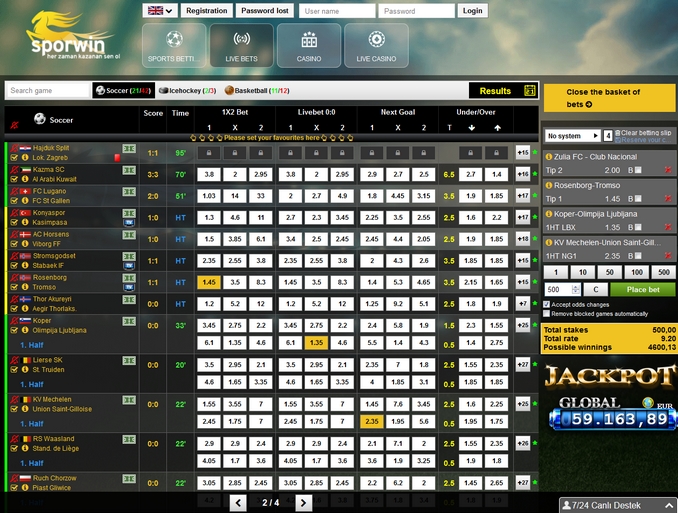Screen dimensions: 678x513
Task: Select highlighted 1.45 odds for Rosenborg
Action: tap(209, 282)
